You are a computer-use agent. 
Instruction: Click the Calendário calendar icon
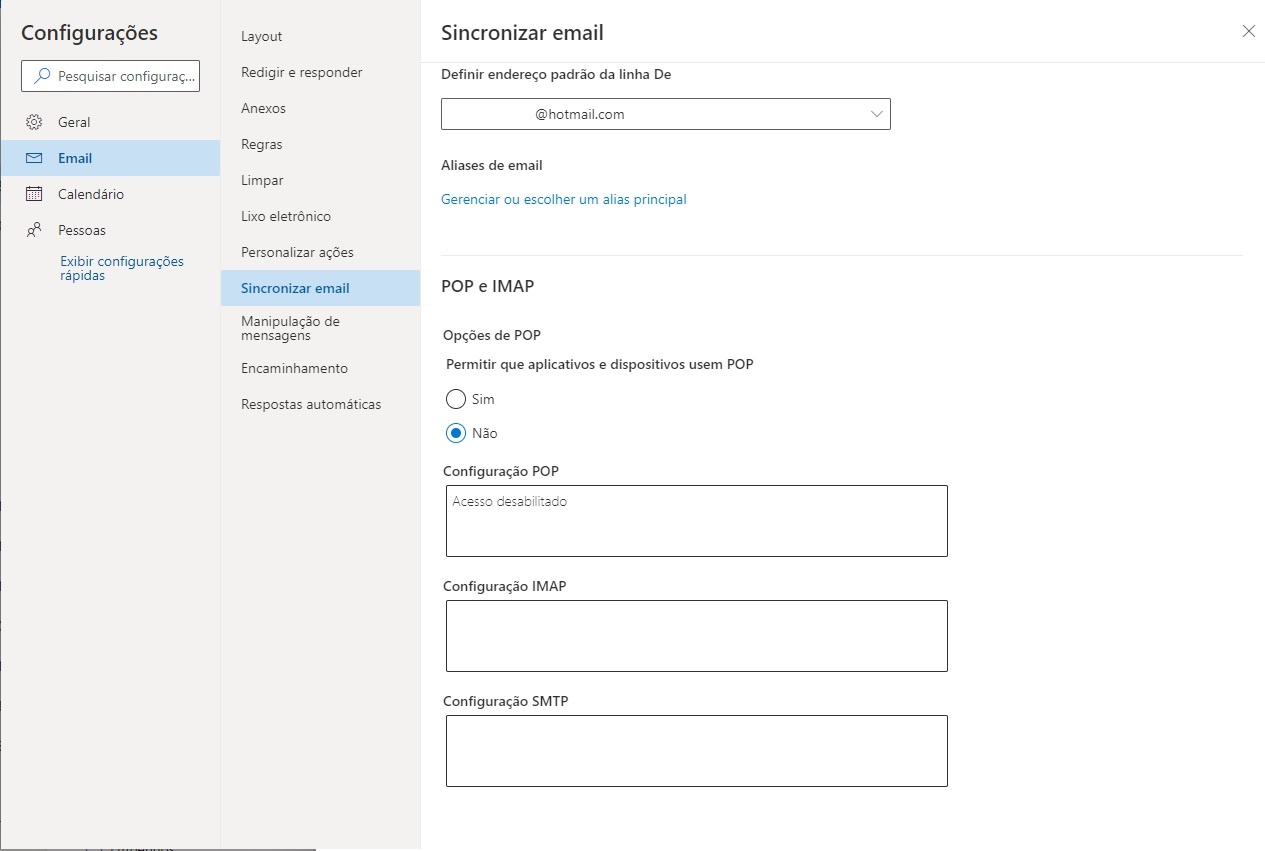tap(34, 194)
